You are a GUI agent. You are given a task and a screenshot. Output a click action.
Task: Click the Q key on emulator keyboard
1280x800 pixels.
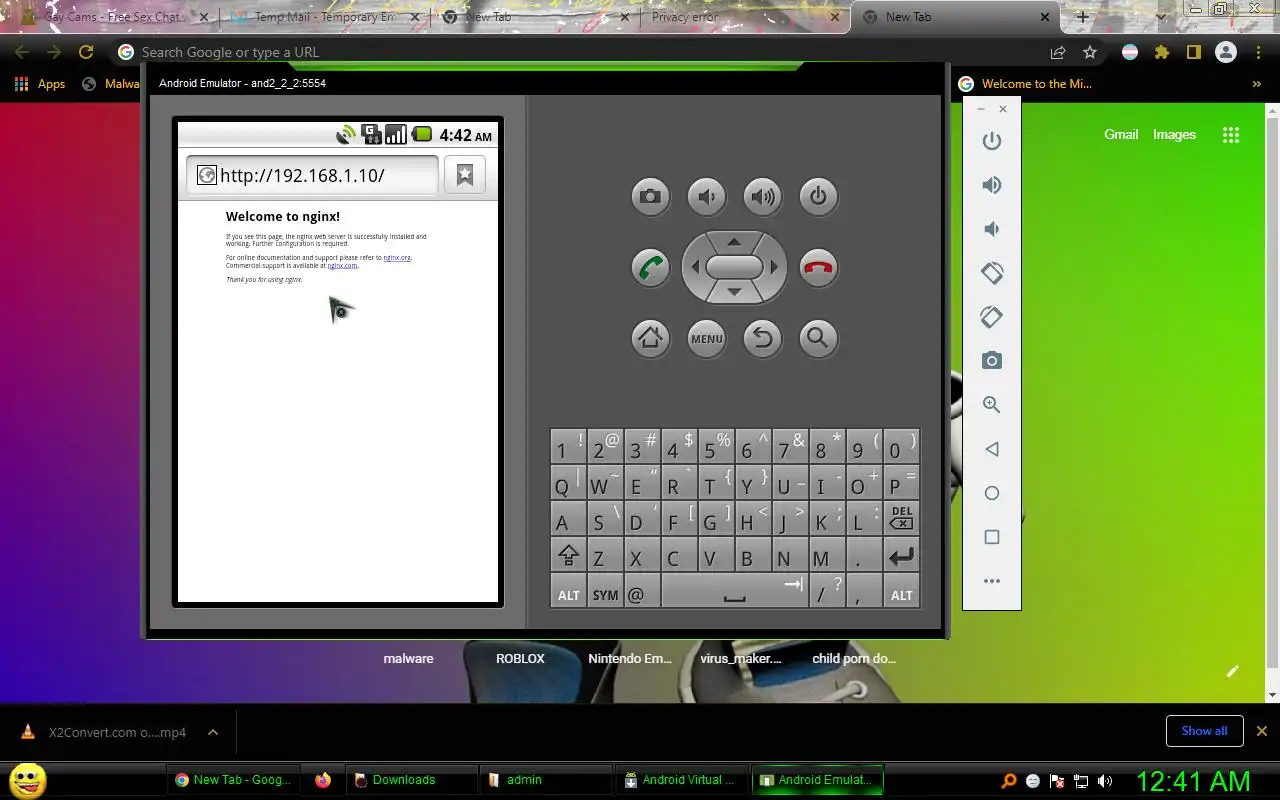568,482
